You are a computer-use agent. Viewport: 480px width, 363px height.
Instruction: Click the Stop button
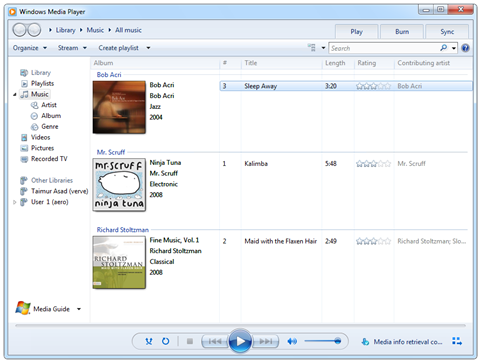[x=190, y=341]
